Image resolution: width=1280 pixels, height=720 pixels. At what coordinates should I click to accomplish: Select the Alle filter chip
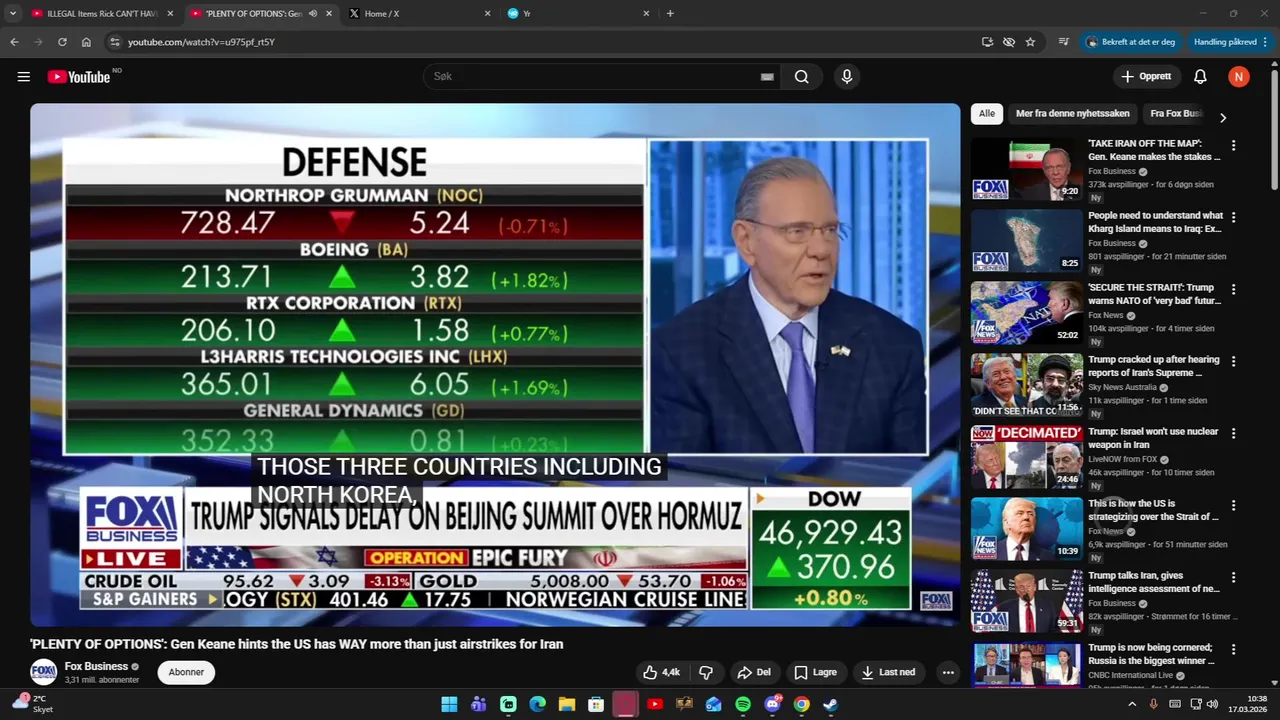987,114
